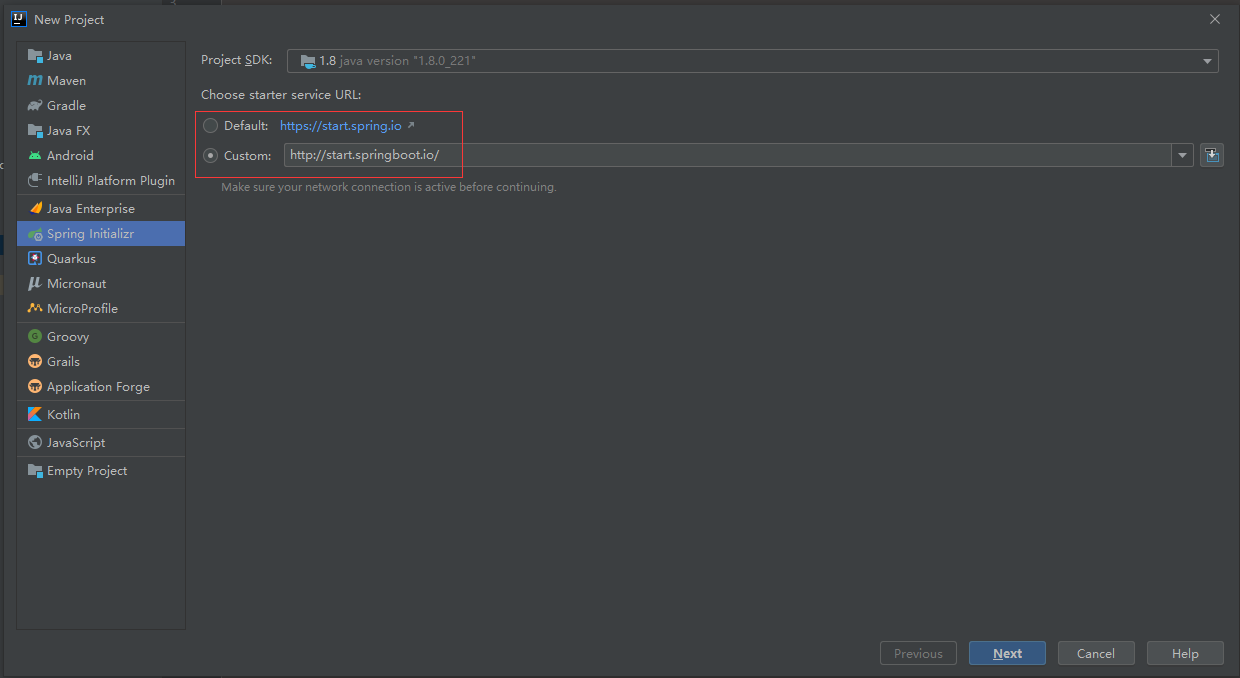Image resolution: width=1240 pixels, height=678 pixels.
Task: Open the Project SDK dropdown
Action: (753, 61)
